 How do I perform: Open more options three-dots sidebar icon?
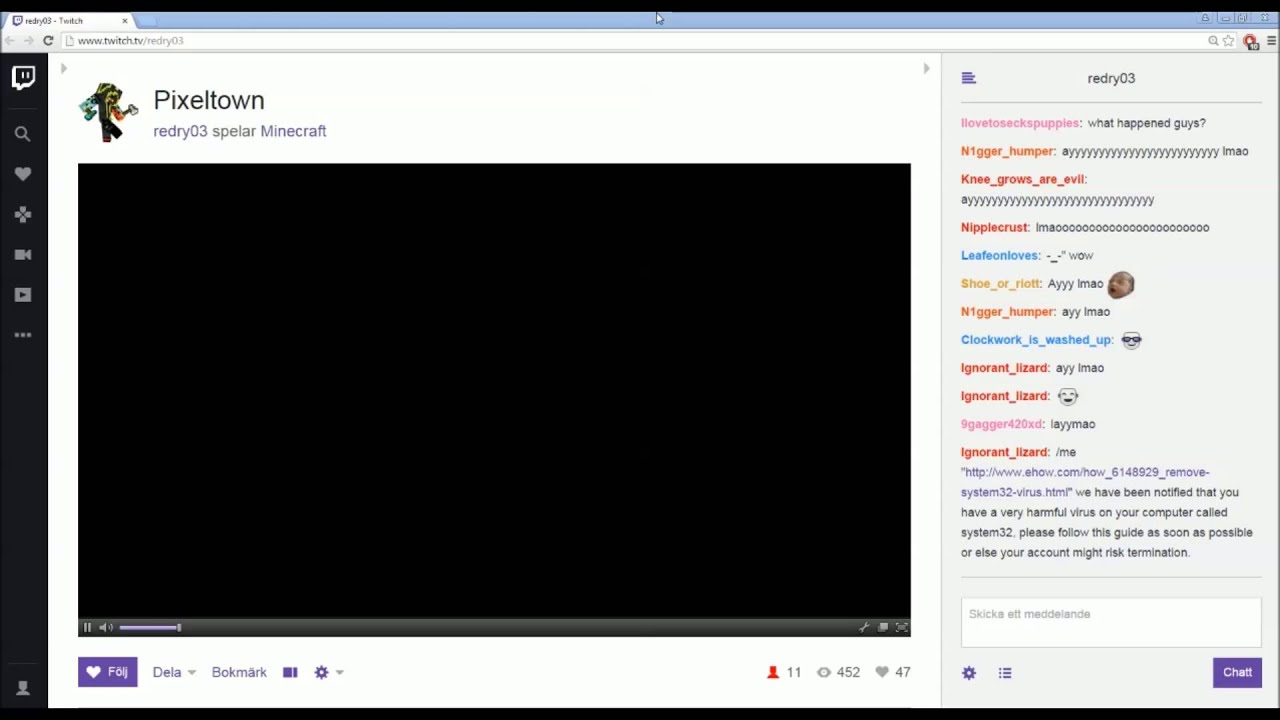tap(23, 335)
